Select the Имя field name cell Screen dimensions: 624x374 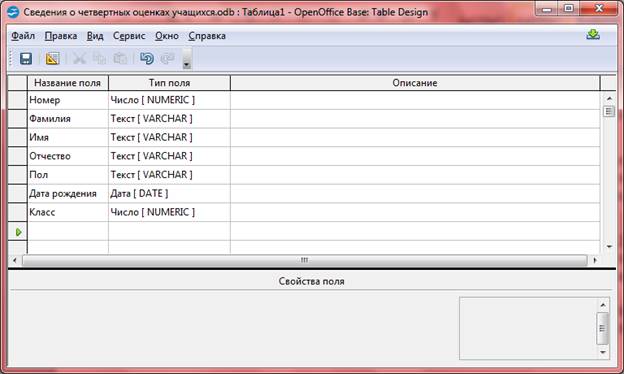(68, 137)
